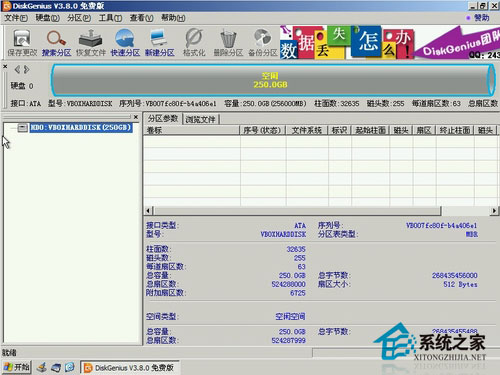Click the first quick launch icon in taskbar
The image size is (500, 375).
click(42, 367)
